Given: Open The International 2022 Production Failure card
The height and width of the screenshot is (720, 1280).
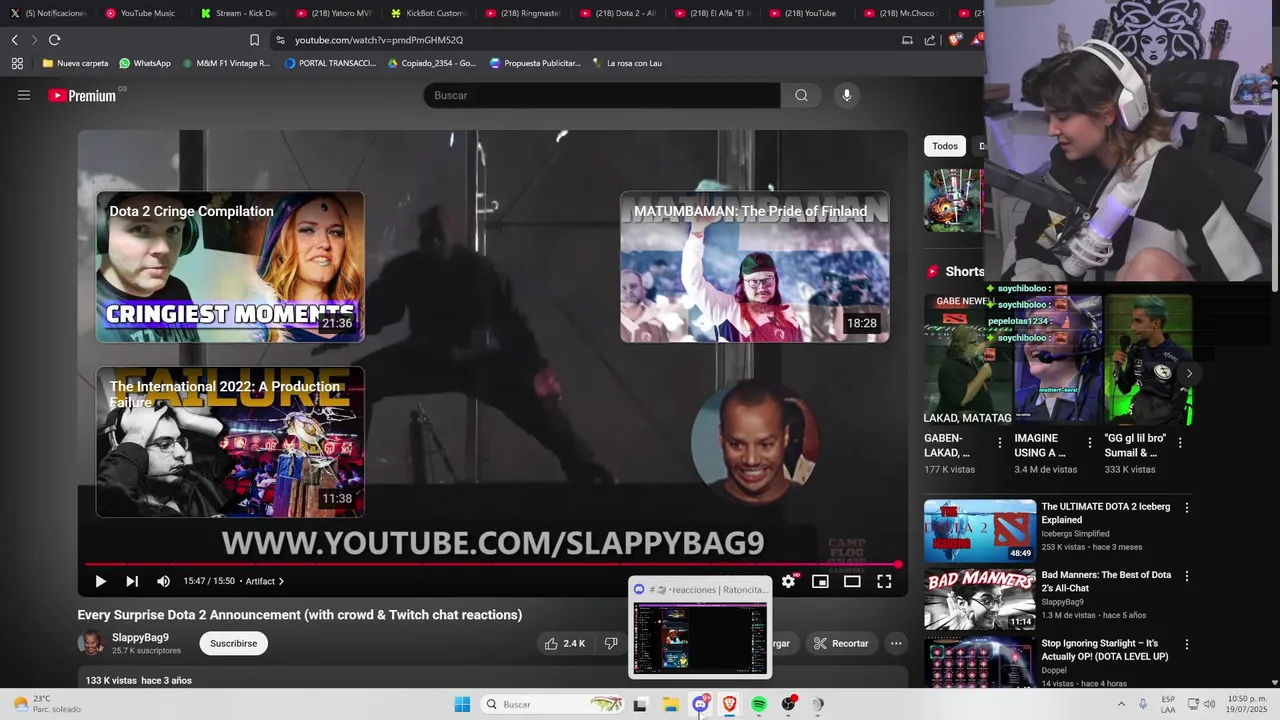Looking at the screenshot, I should (230, 442).
